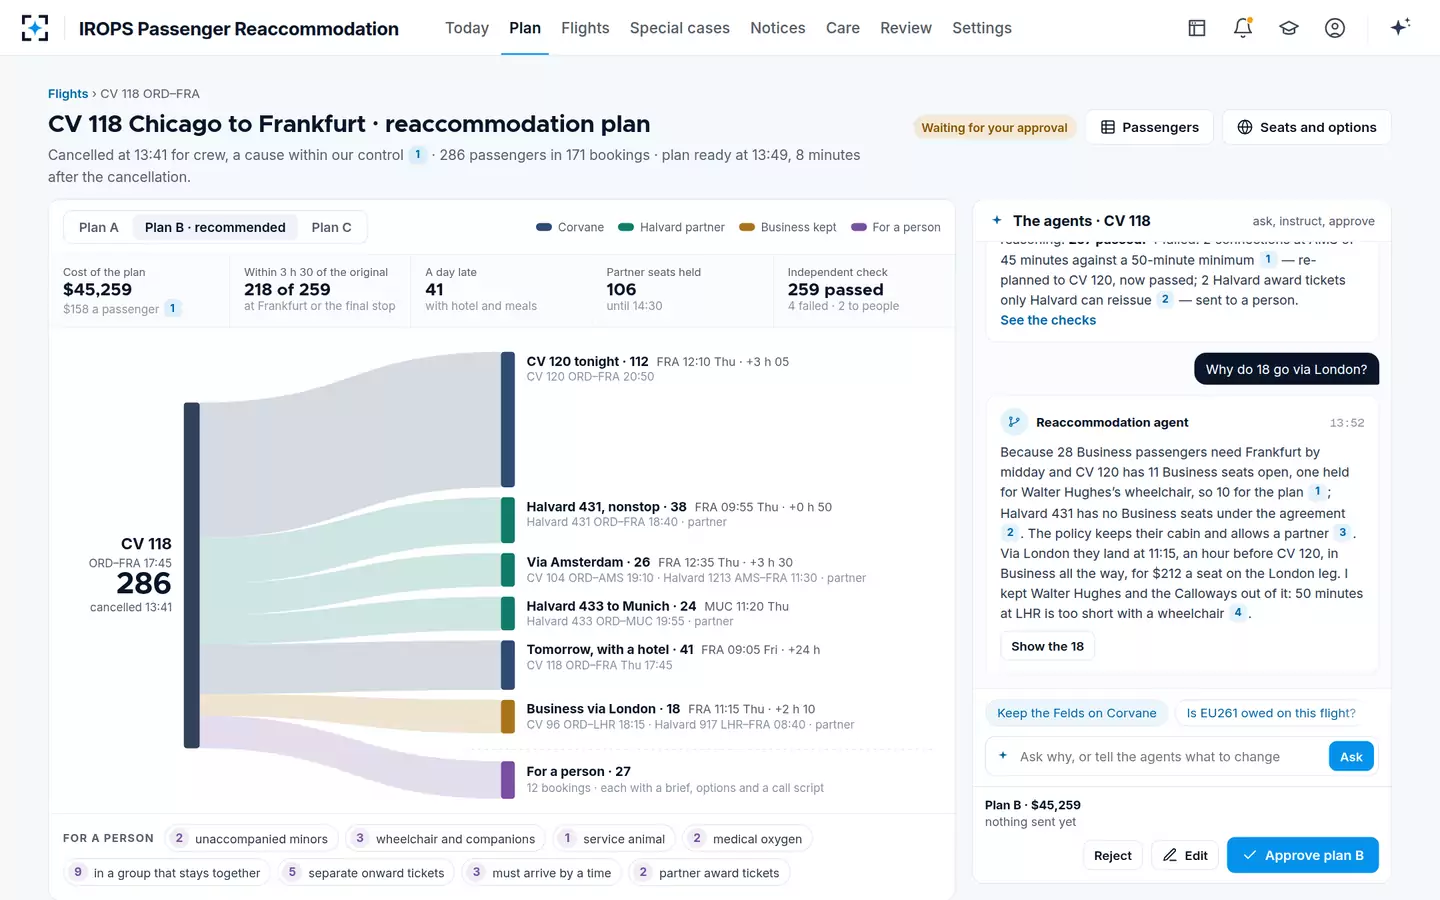Choose 'Keep the Felds on Corvane' suggestion
Screen dimensions: 1440x900
click(1077, 713)
